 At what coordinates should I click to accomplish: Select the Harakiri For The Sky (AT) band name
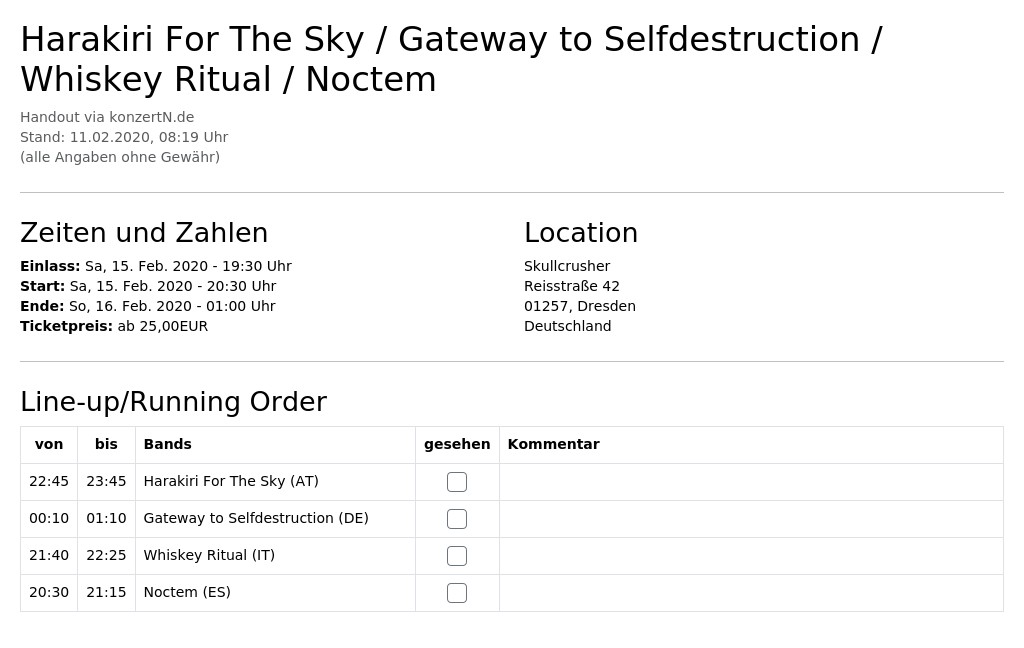[x=231, y=481]
